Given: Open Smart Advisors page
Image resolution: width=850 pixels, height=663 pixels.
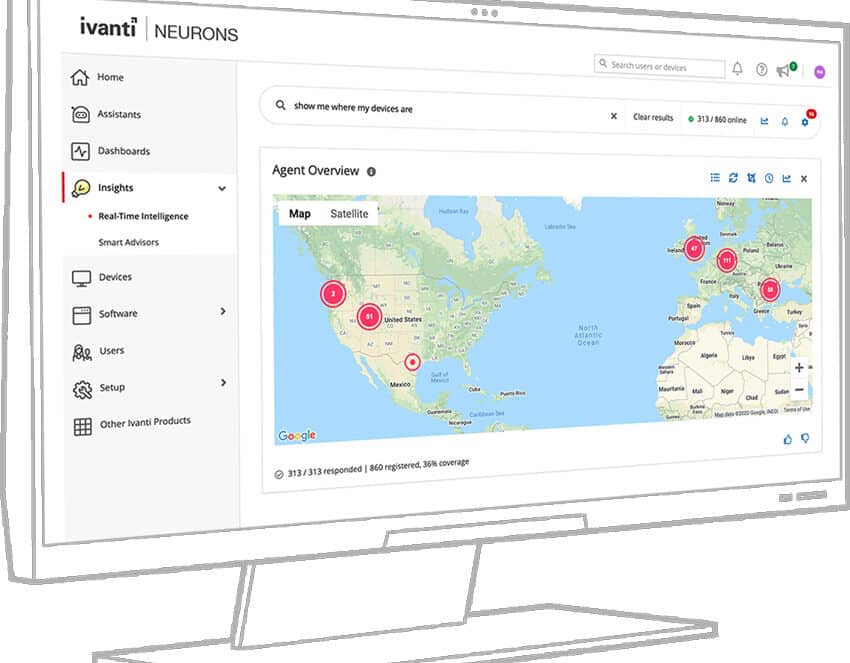Looking at the screenshot, I should (128, 242).
